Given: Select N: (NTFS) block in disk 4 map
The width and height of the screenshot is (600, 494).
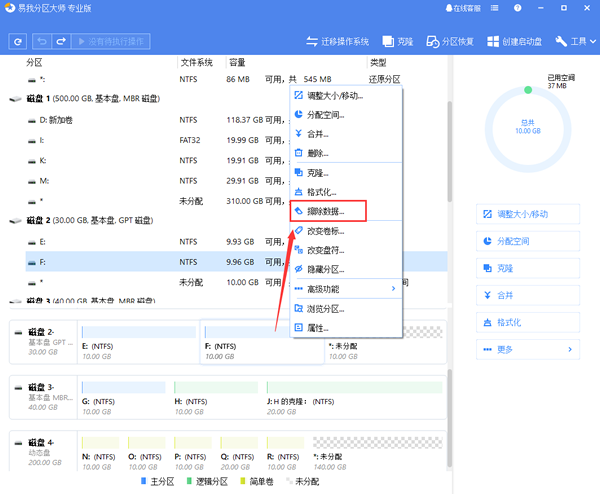Looking at the screenshot, I should point(99,453).
